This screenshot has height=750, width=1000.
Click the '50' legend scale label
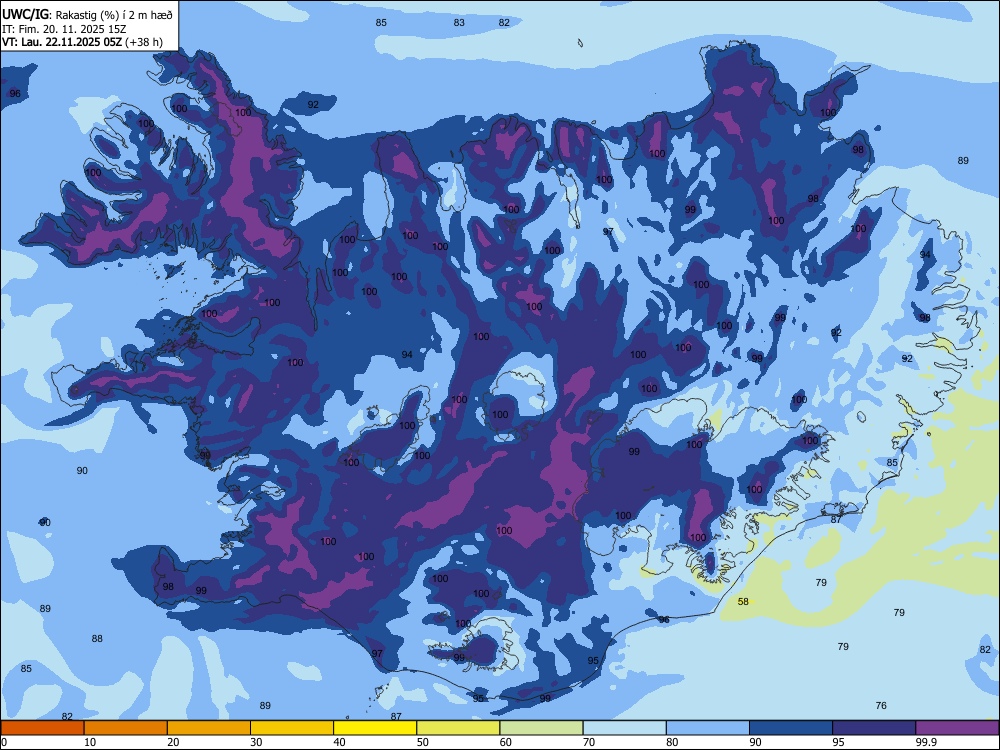(422, 742)
